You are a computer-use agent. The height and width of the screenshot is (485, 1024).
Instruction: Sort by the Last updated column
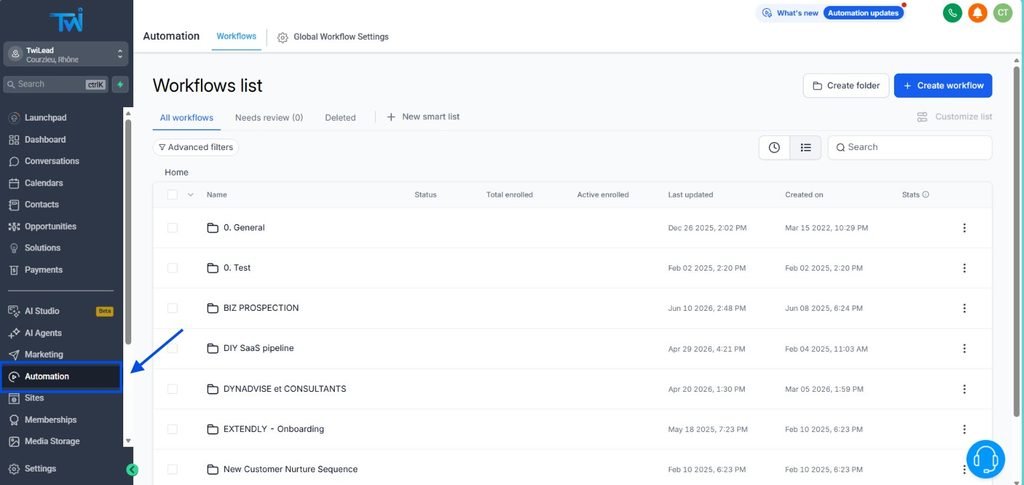tap(690, 195)
